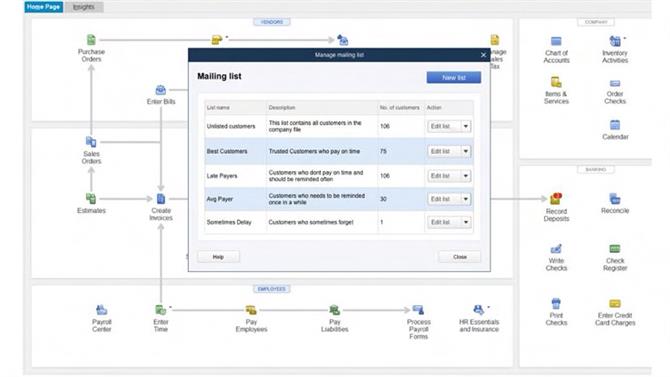670x377 pixels.
Task: Open the Chart of Accounts icon
Action: click(556, 41)
